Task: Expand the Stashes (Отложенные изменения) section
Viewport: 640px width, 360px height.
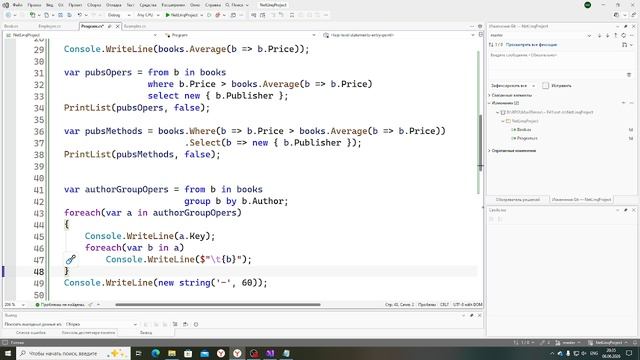Action: pos(489,151)
